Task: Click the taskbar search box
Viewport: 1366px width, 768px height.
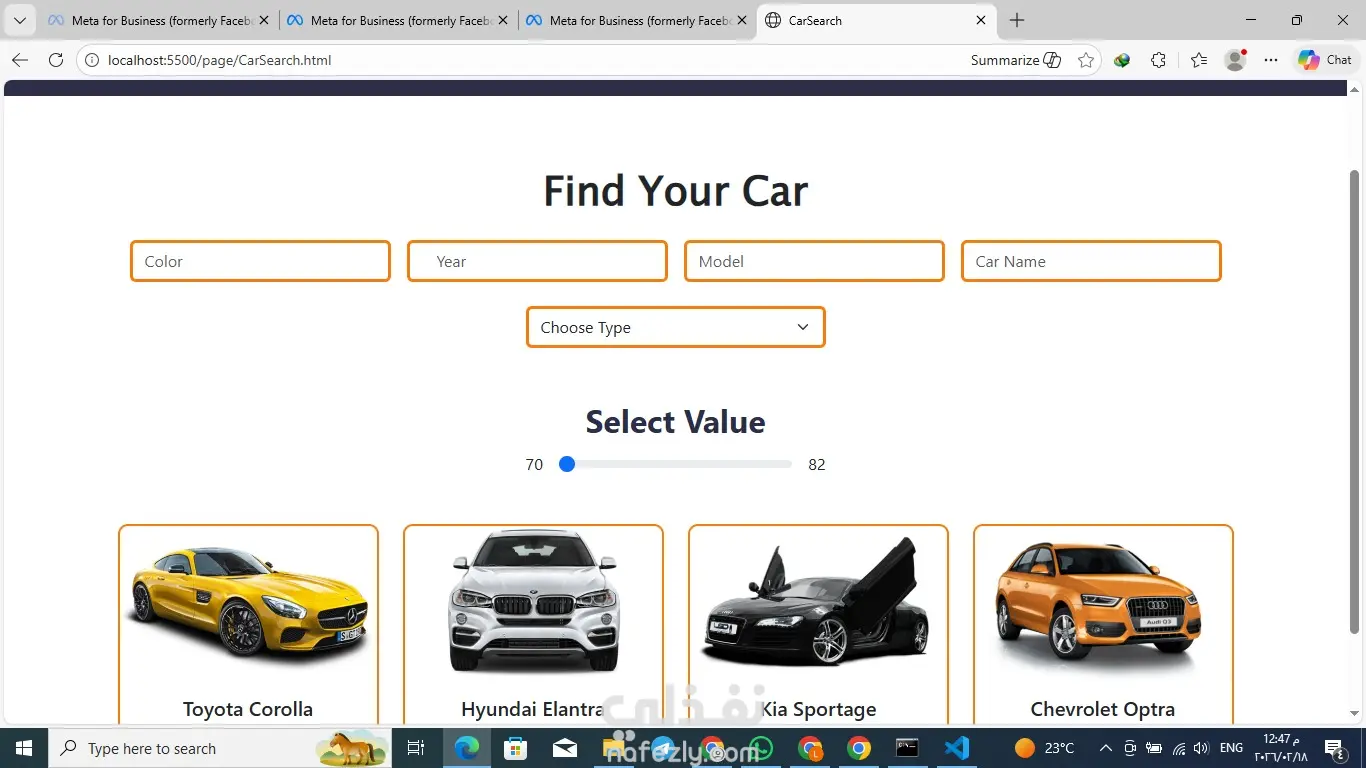Action: tap(220, 748)
